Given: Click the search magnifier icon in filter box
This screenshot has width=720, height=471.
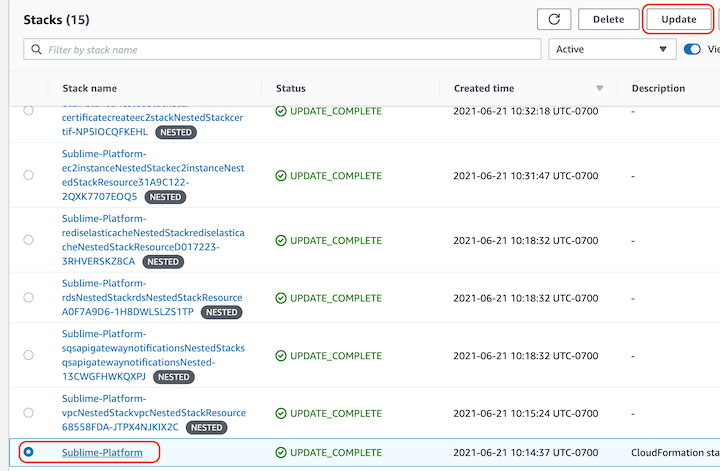Looking at the screenshot, I should click(x=36, y=49).
